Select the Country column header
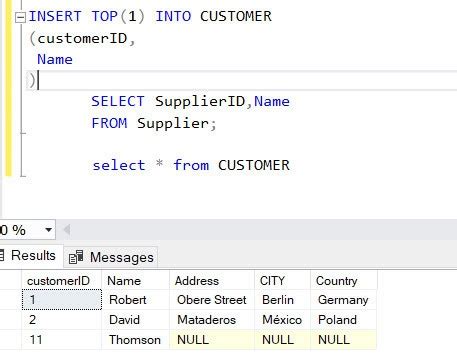This screenshot has height=364, width=457. tap(344, 281)
